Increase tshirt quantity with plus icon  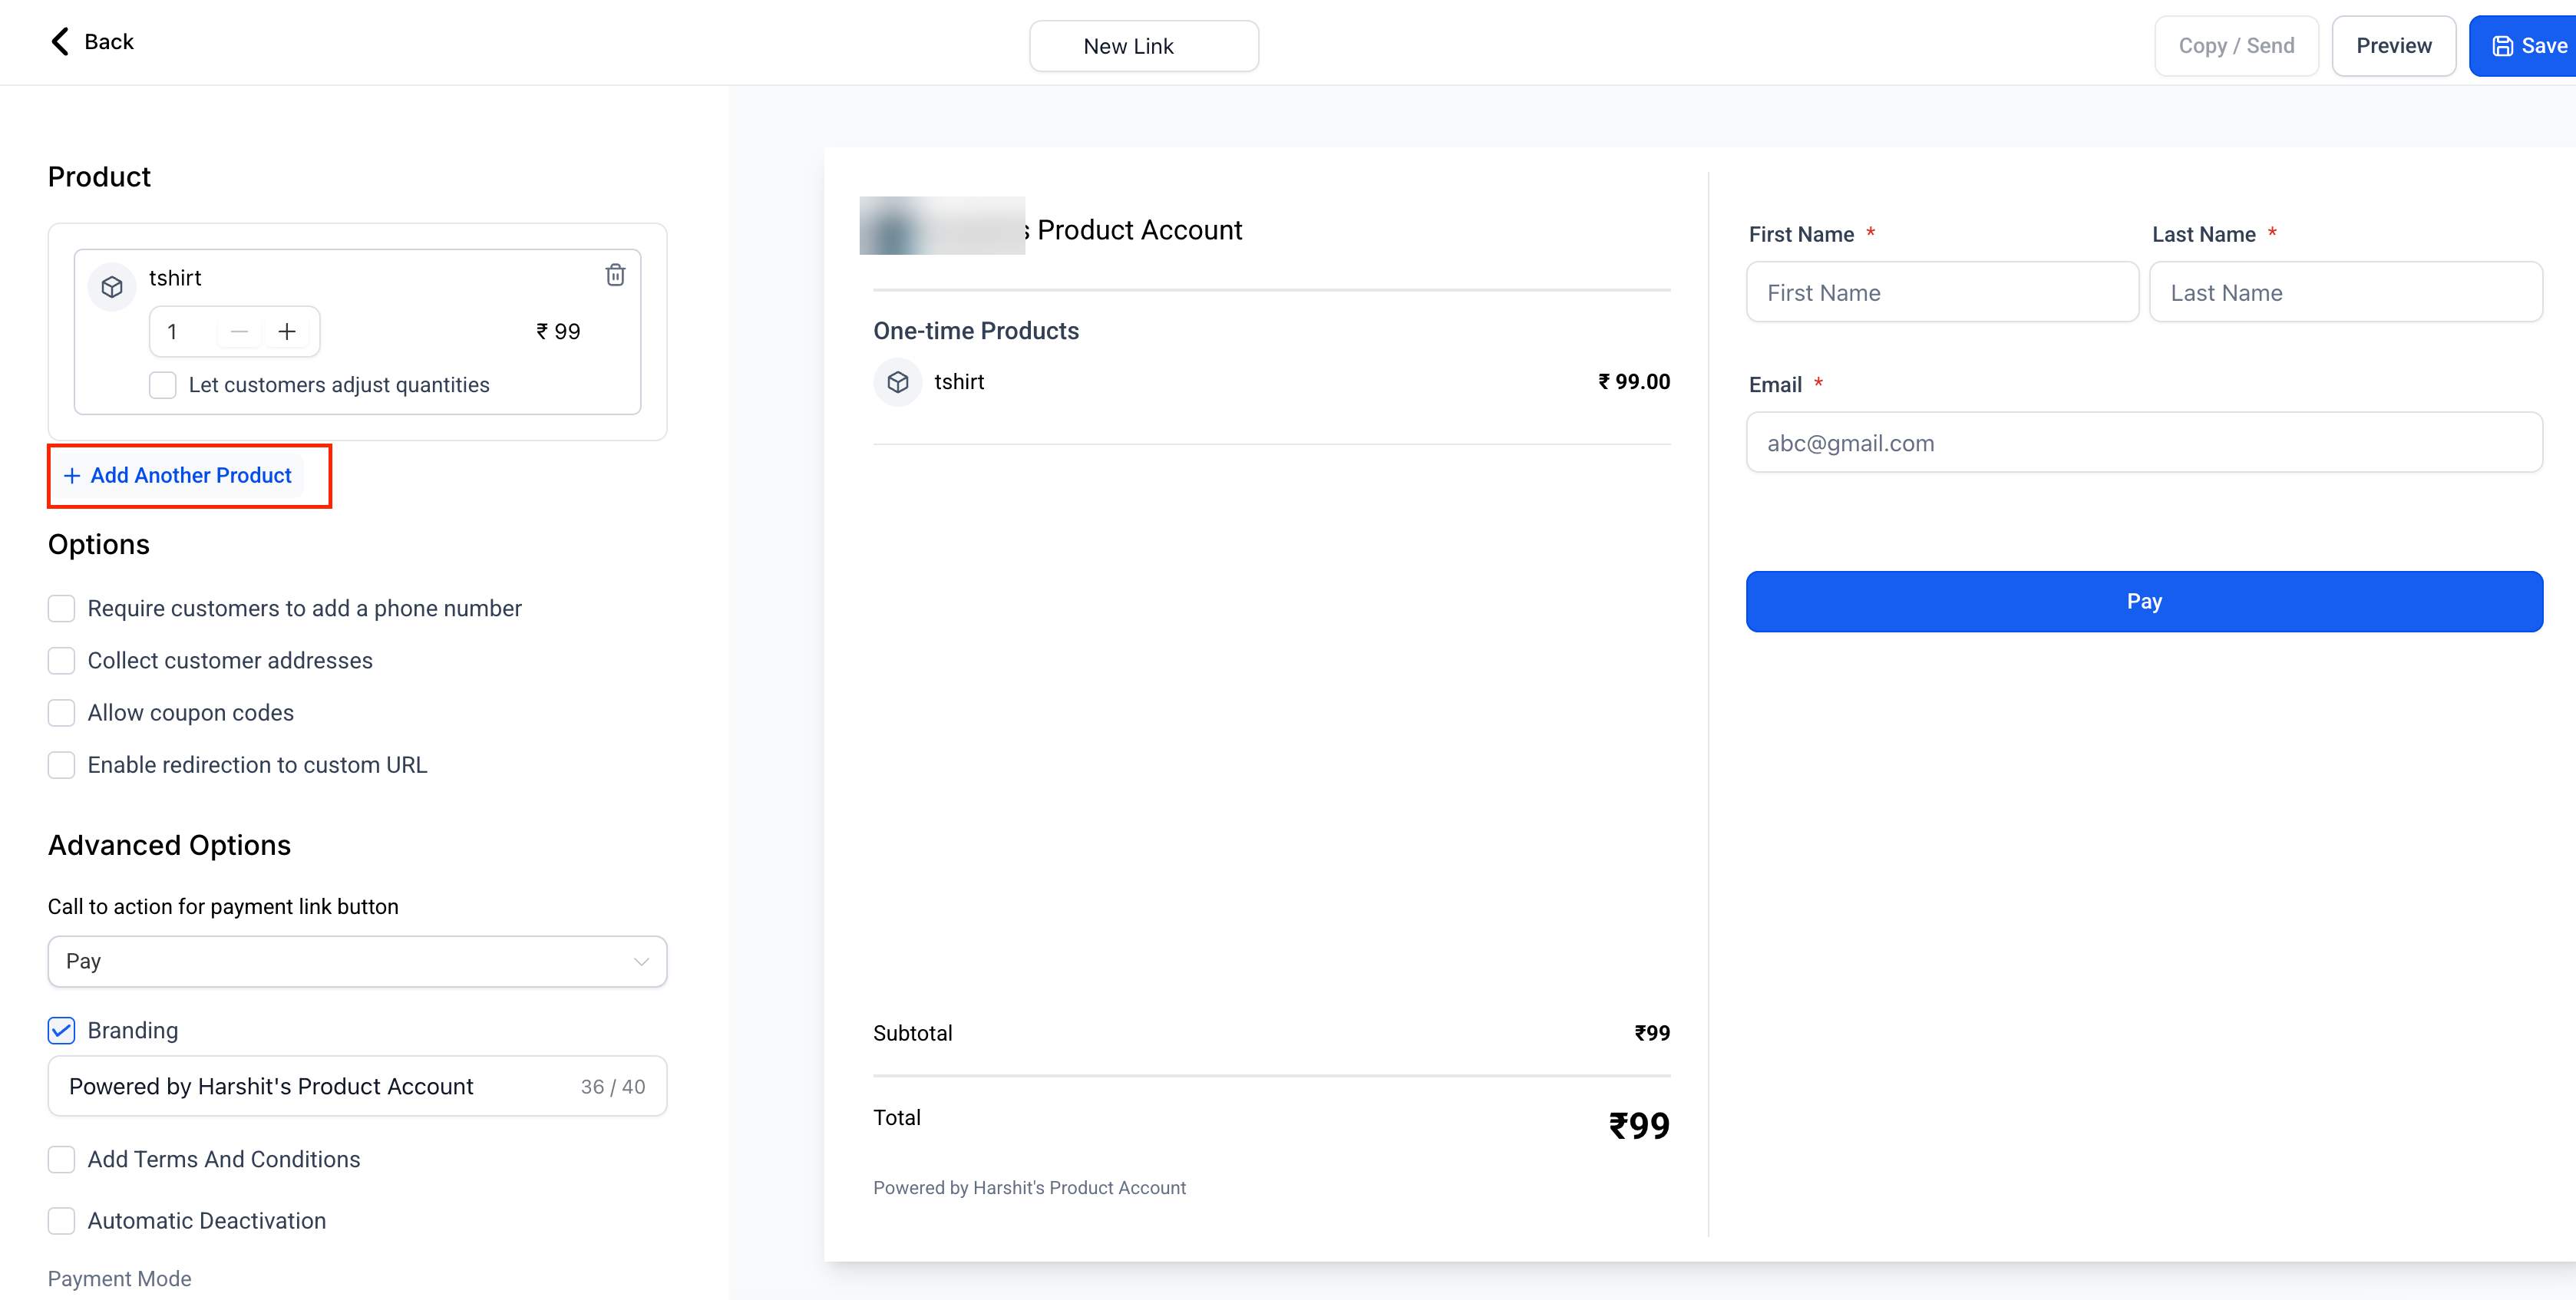click(x=287, y=331)
